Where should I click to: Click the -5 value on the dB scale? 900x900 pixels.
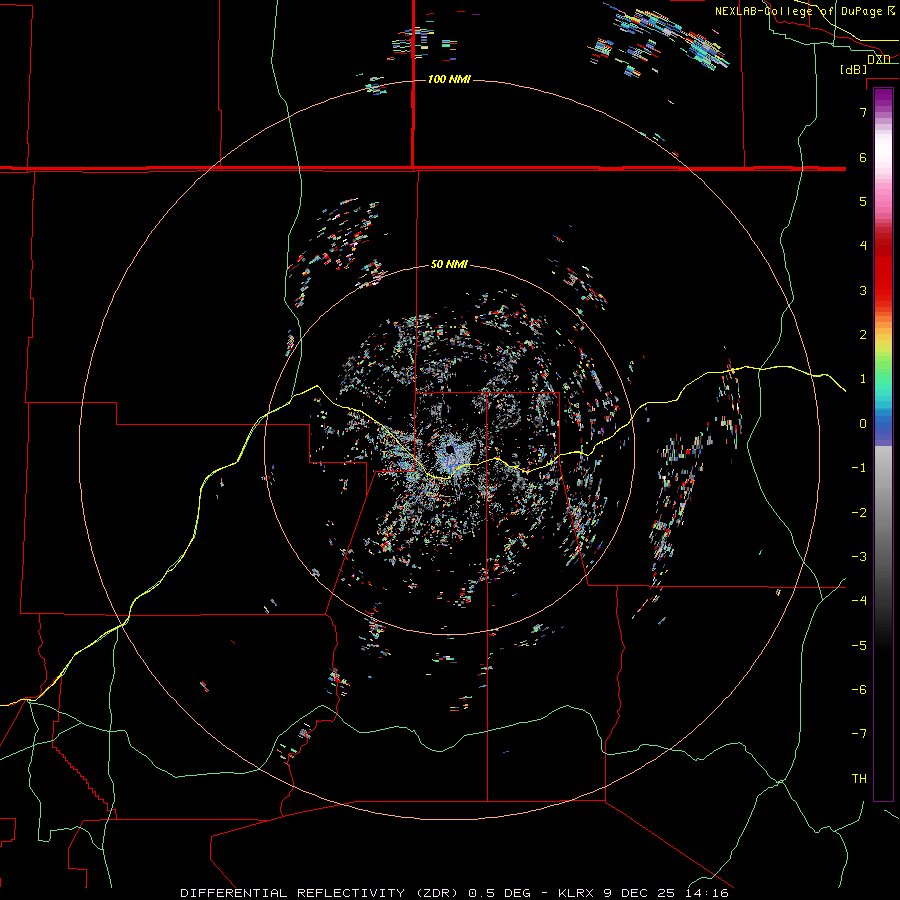coord(859,646)
